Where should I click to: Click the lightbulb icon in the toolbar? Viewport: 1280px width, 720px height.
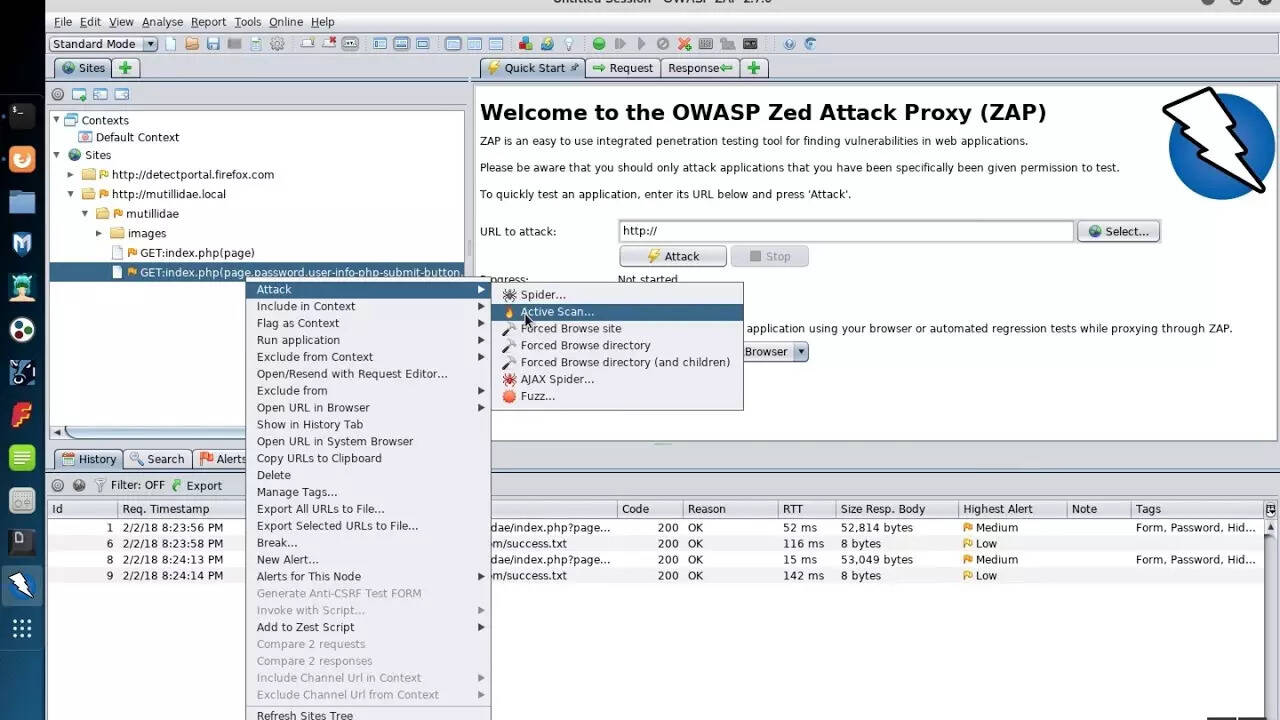click(x=569, y=44)
